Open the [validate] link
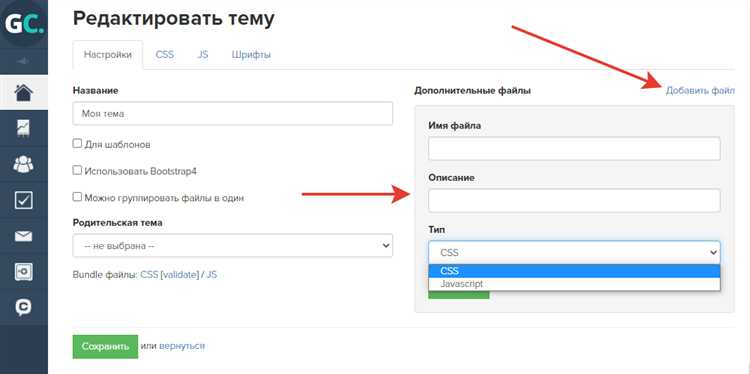The image size is (750, 374). pyautogui.click(x=180, y=275)
